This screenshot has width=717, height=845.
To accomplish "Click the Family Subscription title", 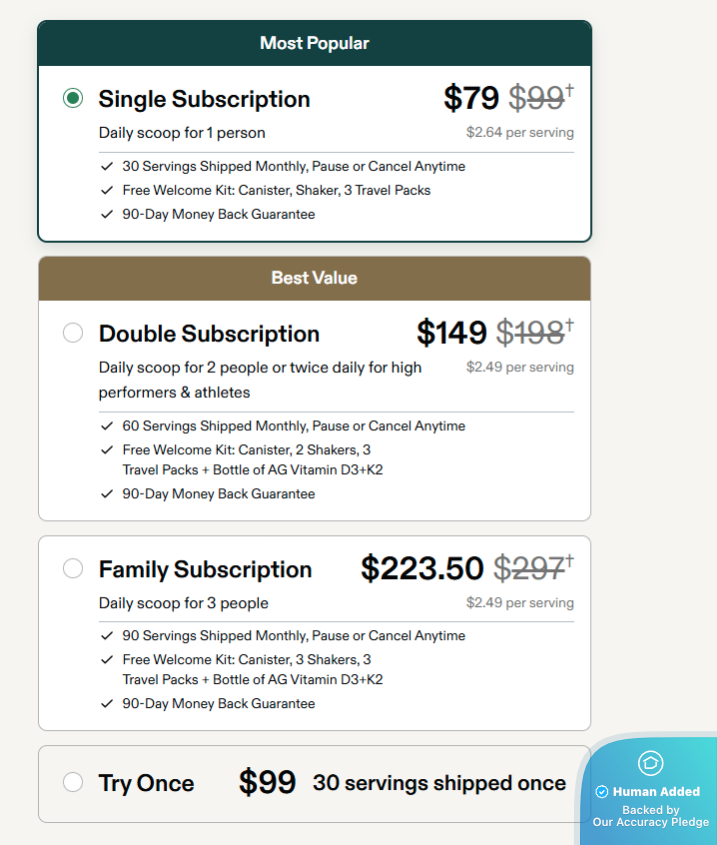I will [x=205, y=570].
